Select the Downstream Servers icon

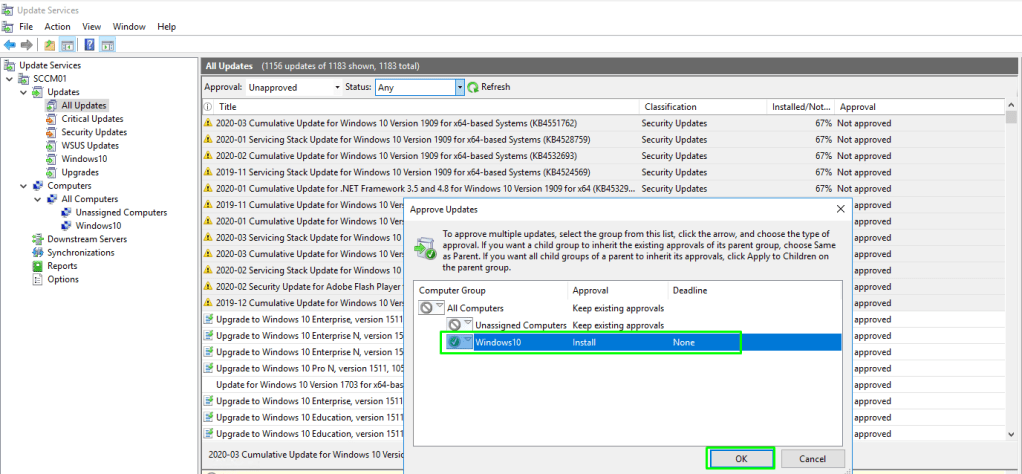coord(38,239)
